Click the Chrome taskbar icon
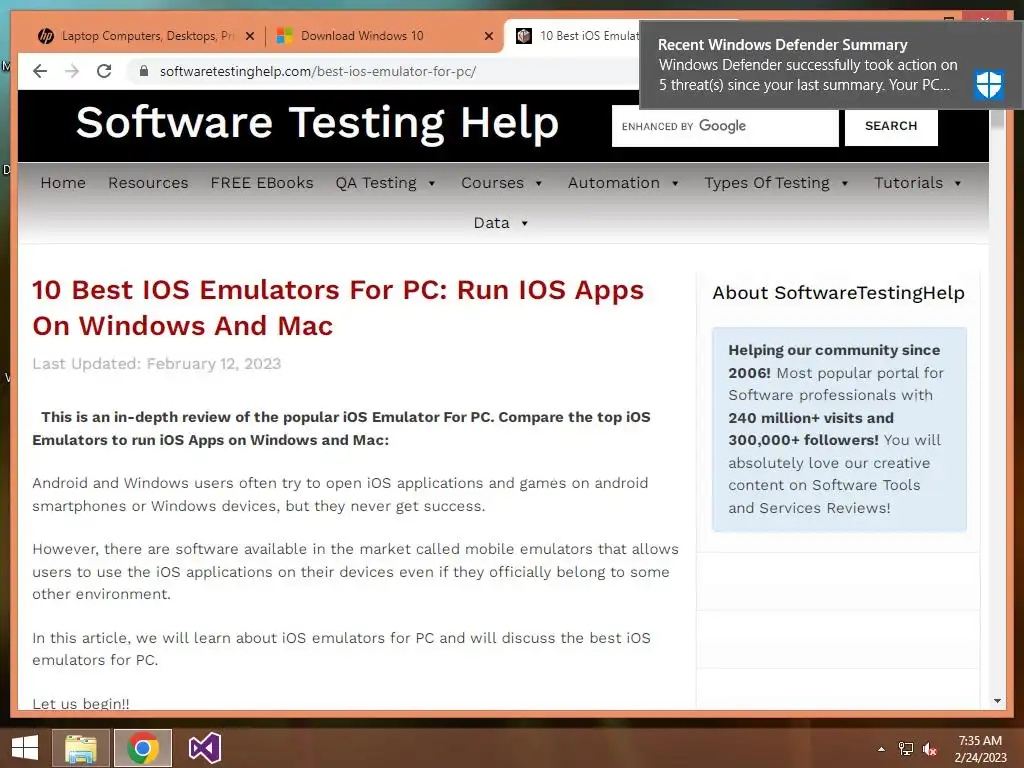 click(x=143, y=748)
